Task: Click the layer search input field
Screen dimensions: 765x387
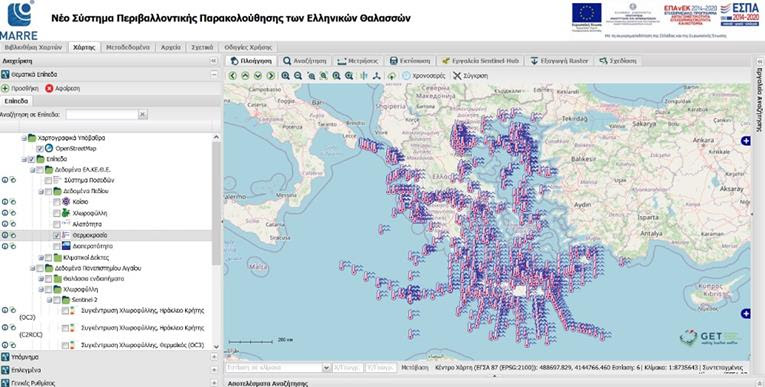Action: tap(102, 114)
